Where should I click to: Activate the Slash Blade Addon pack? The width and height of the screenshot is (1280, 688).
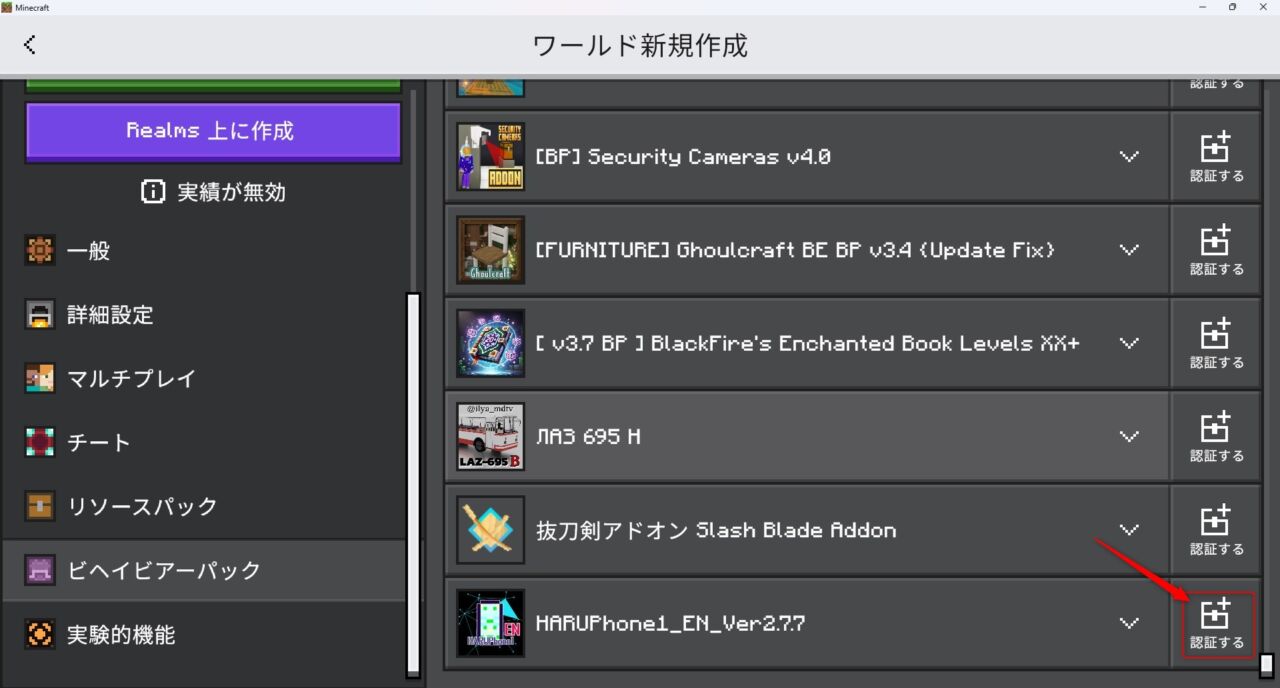pos(1216,530)
